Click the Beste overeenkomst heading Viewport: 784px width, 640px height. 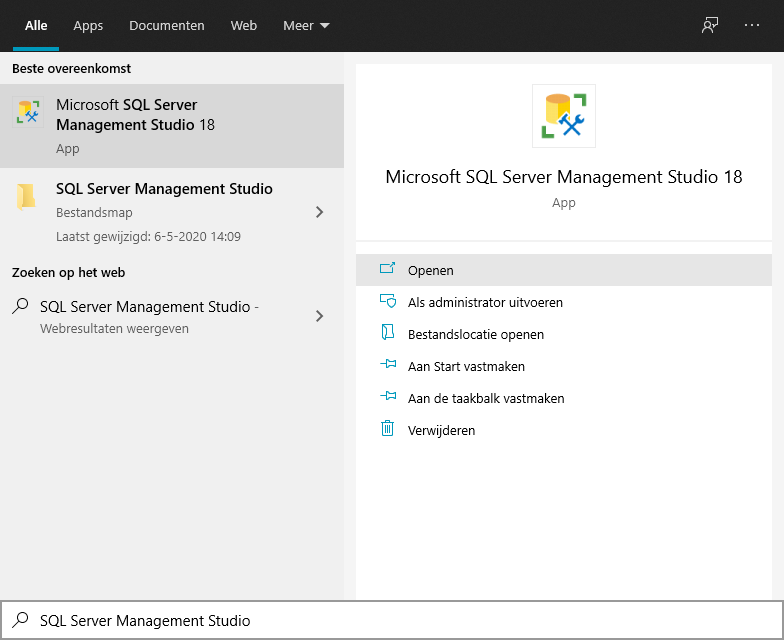click(72, 68)
